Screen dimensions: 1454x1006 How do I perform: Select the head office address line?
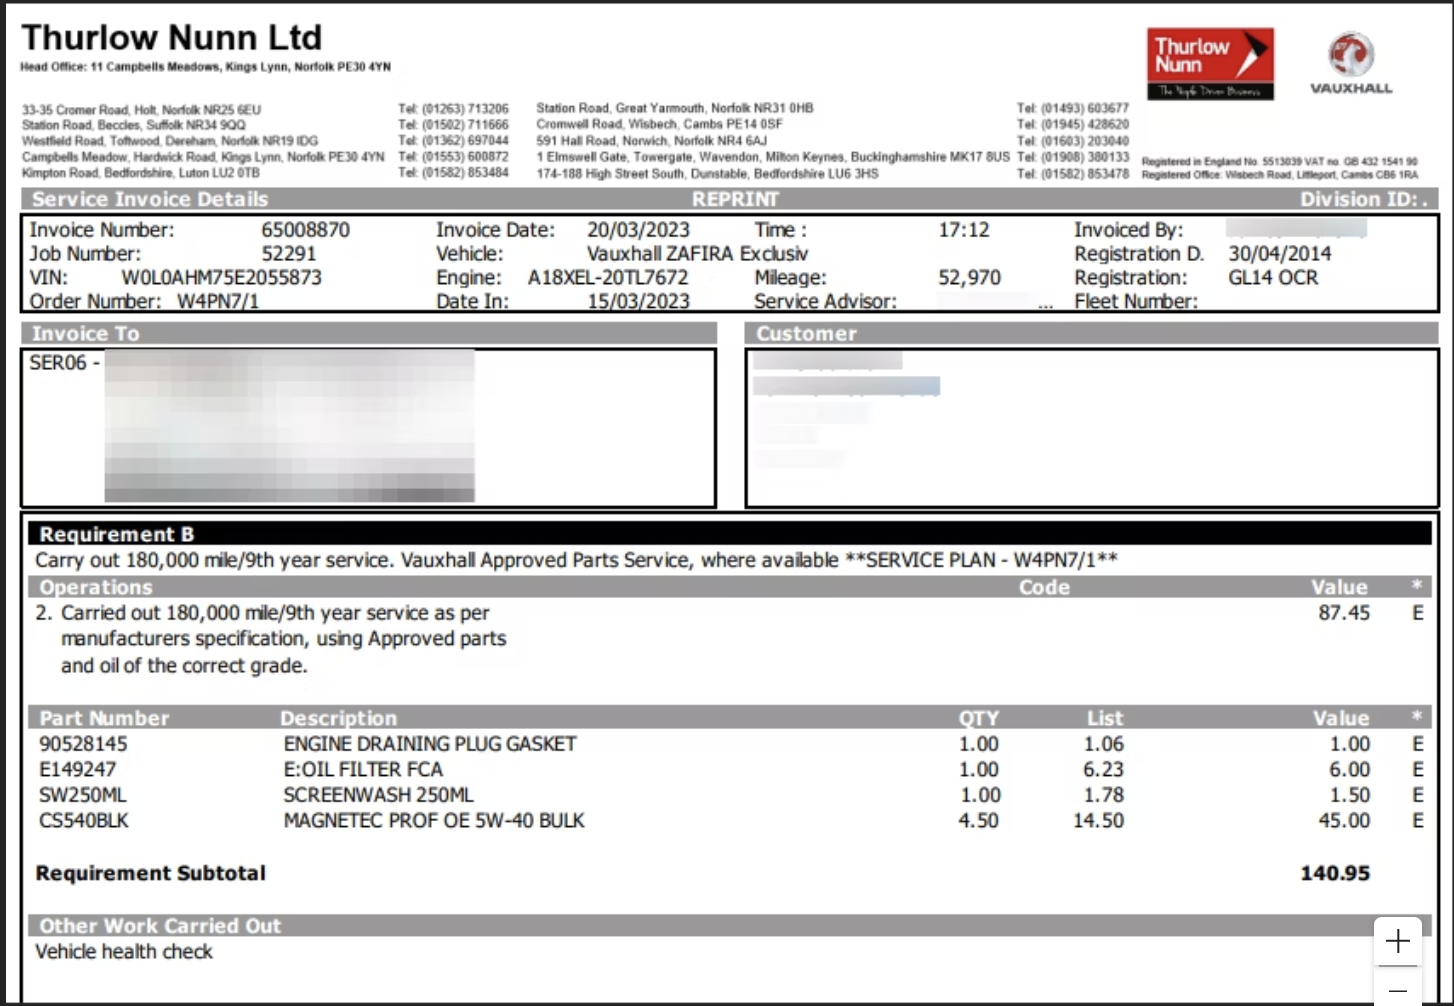[206, 67]
